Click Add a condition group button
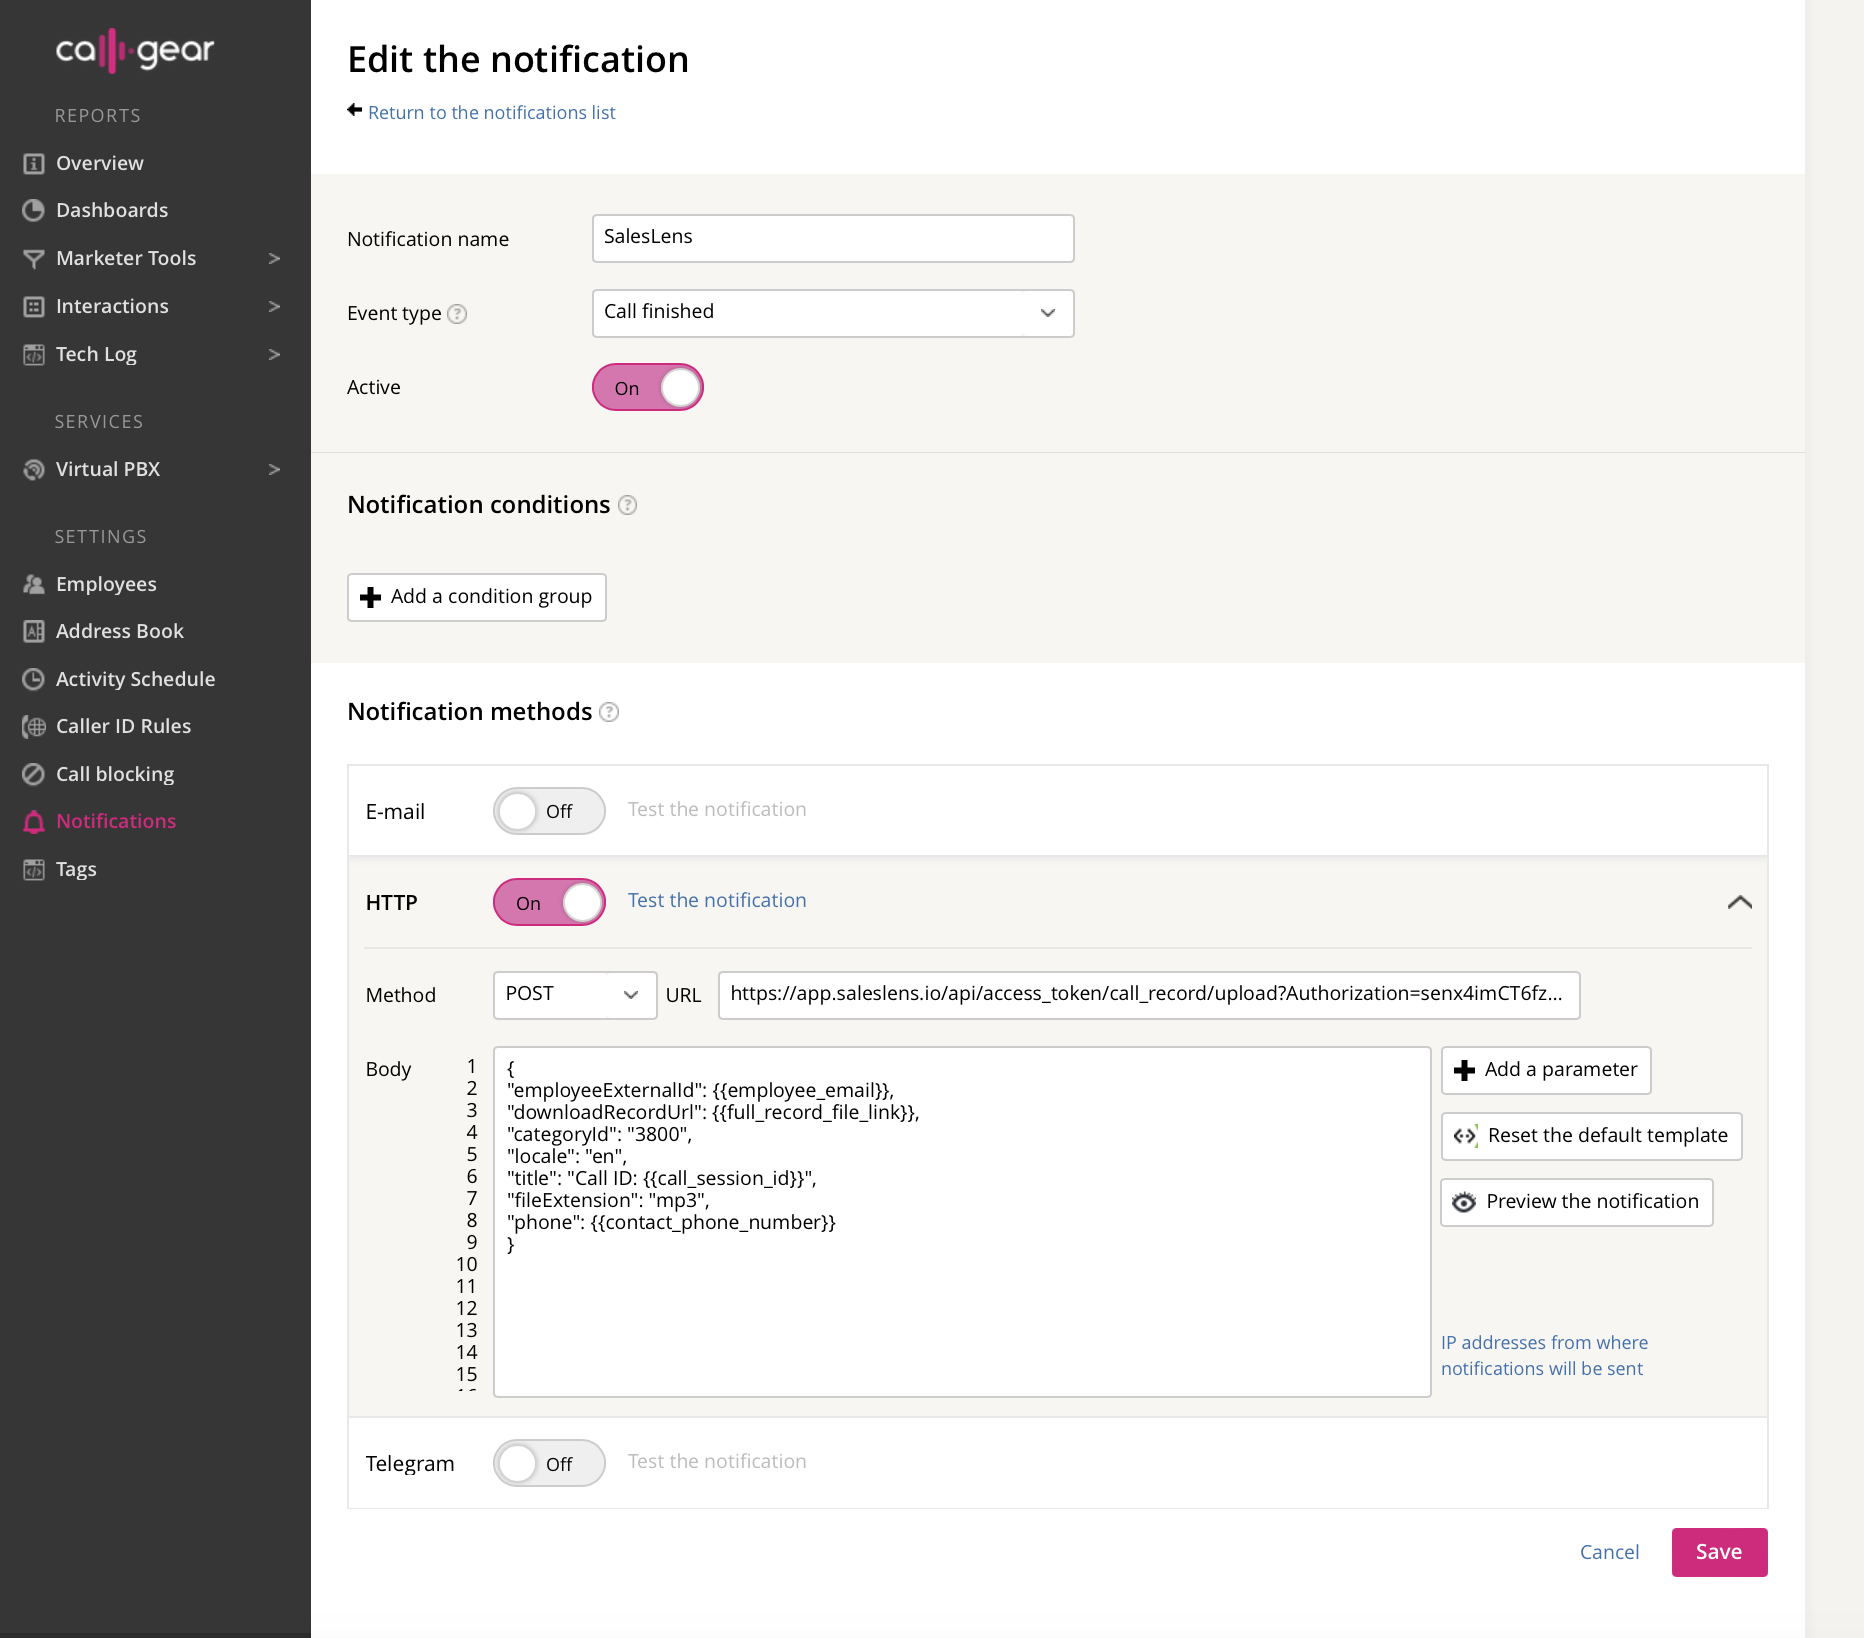Image resolution: width=1864 pixels, height=1638 pixels. point(476,597)
